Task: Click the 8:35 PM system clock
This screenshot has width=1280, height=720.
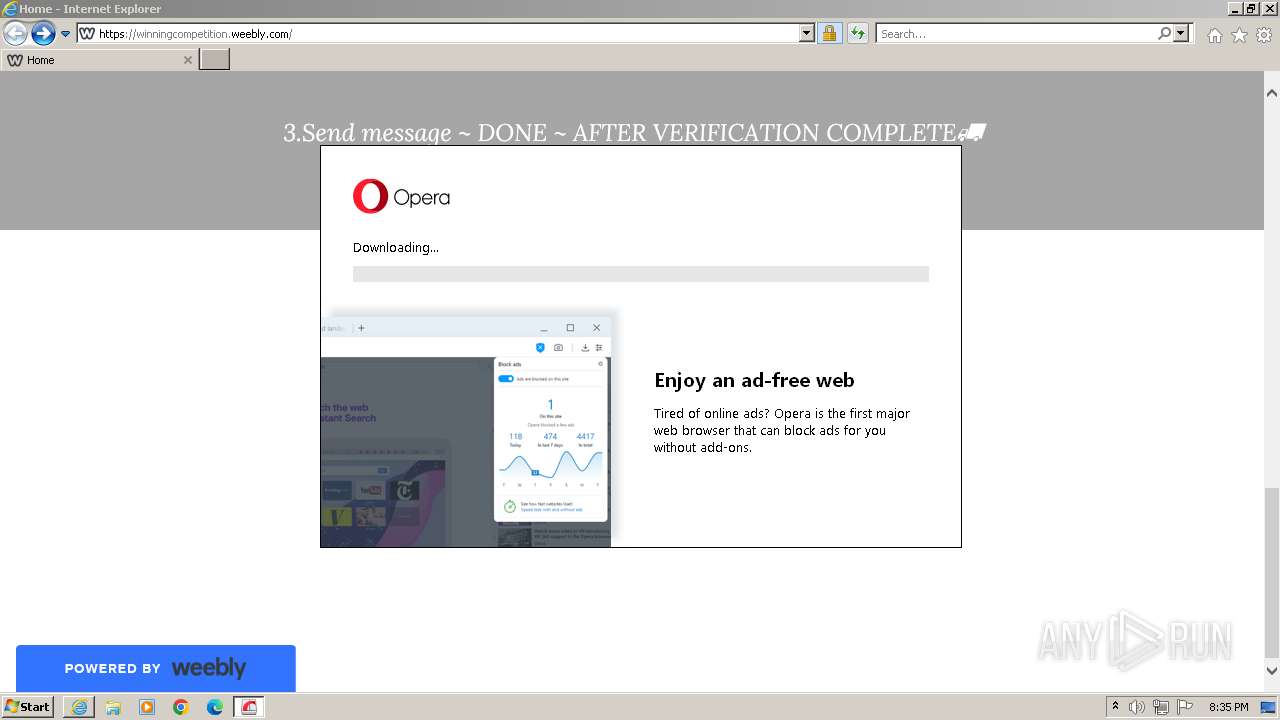Action: [x=1228, y=707]
